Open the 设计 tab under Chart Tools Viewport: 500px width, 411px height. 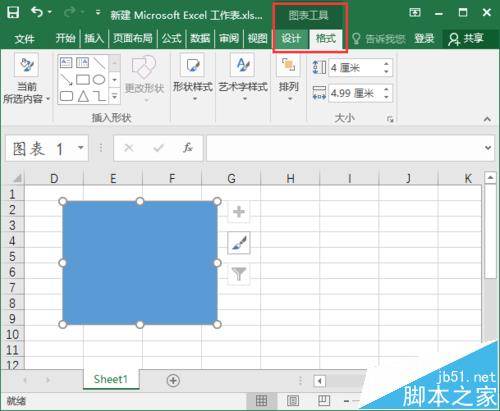coord(291,38)
